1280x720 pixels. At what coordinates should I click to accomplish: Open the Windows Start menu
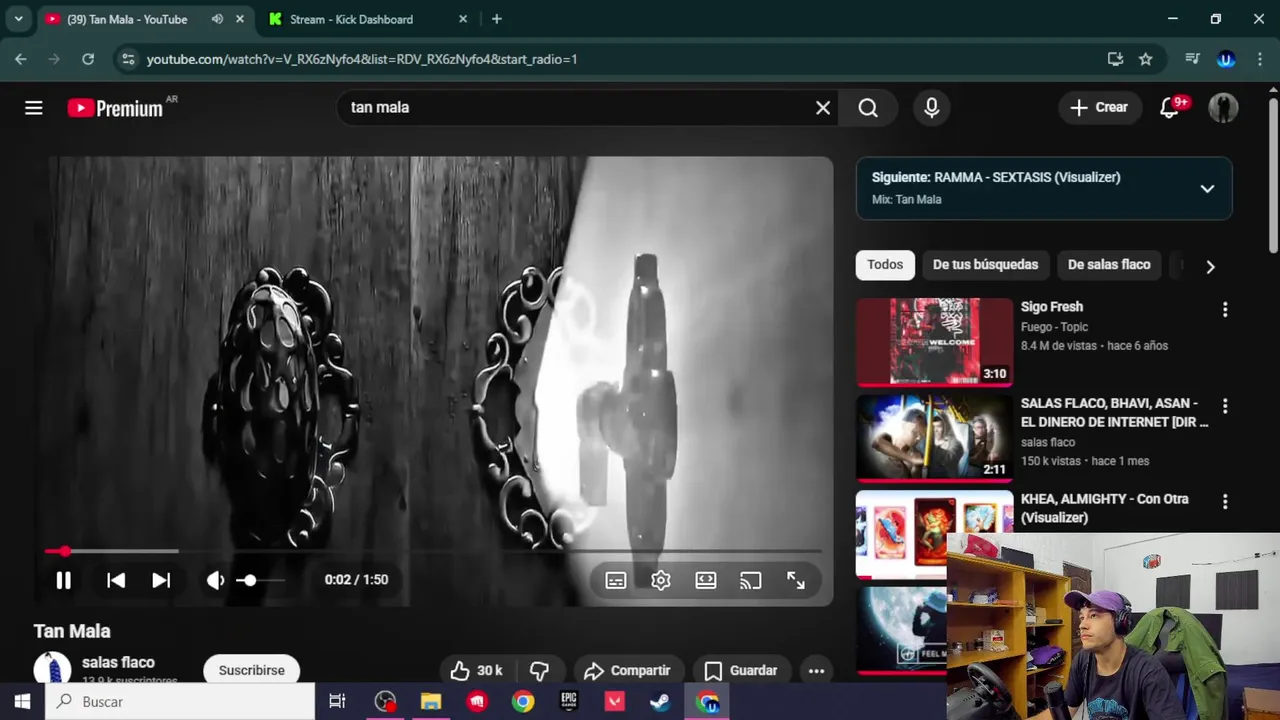(x=22, y=702)
